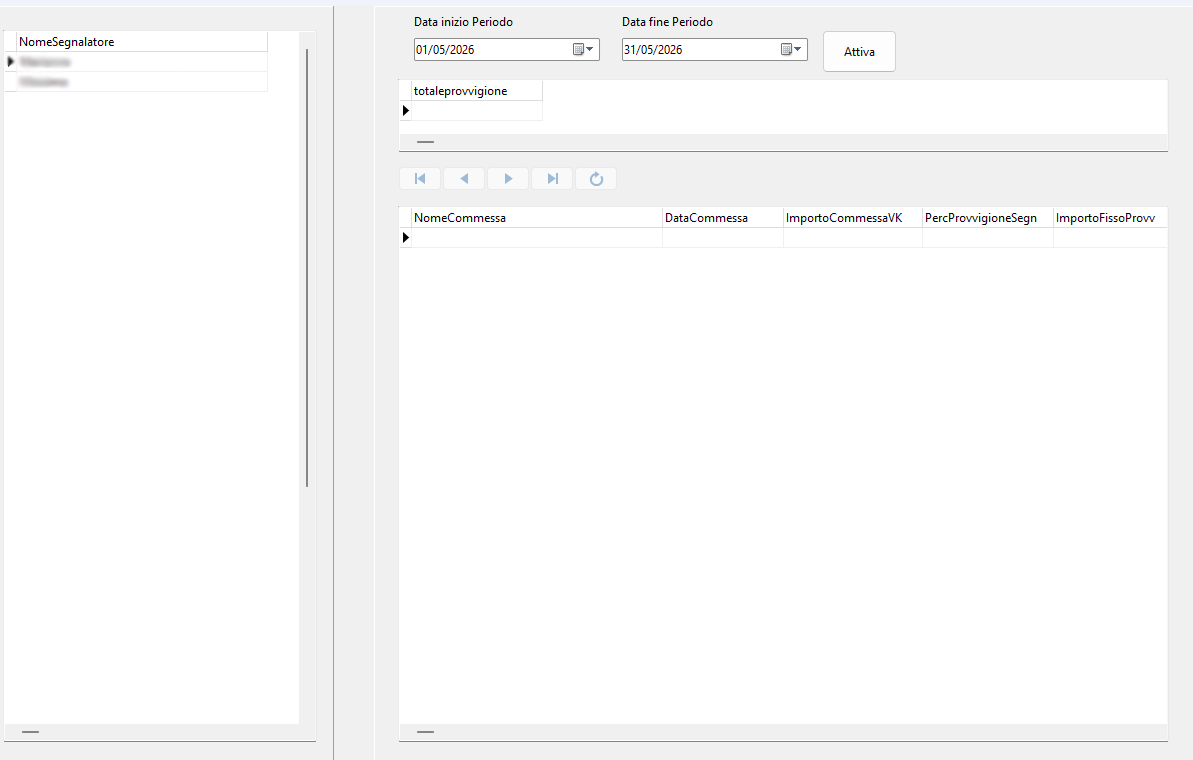Click horizontal scroll handle under totaleprovvigione grid
The image size is (1193, 760).
pos(425,142)
